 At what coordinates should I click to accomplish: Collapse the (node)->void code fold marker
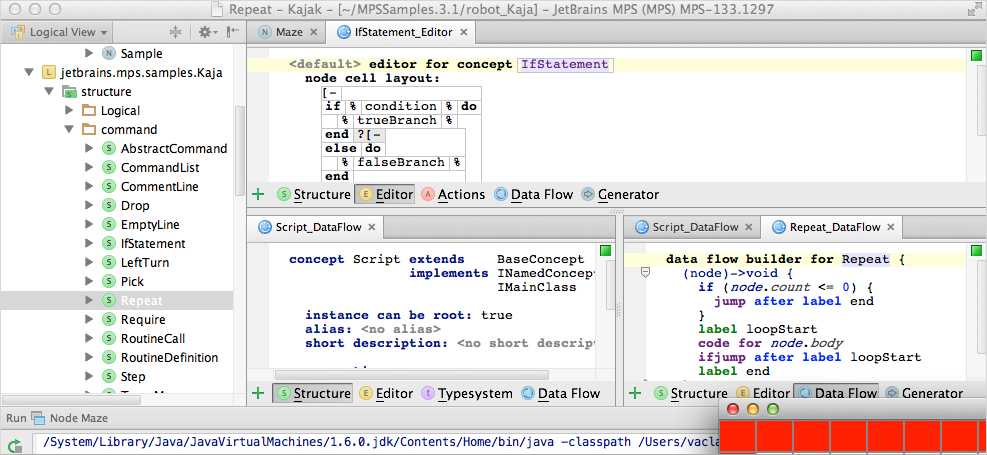tap(645, 272)
